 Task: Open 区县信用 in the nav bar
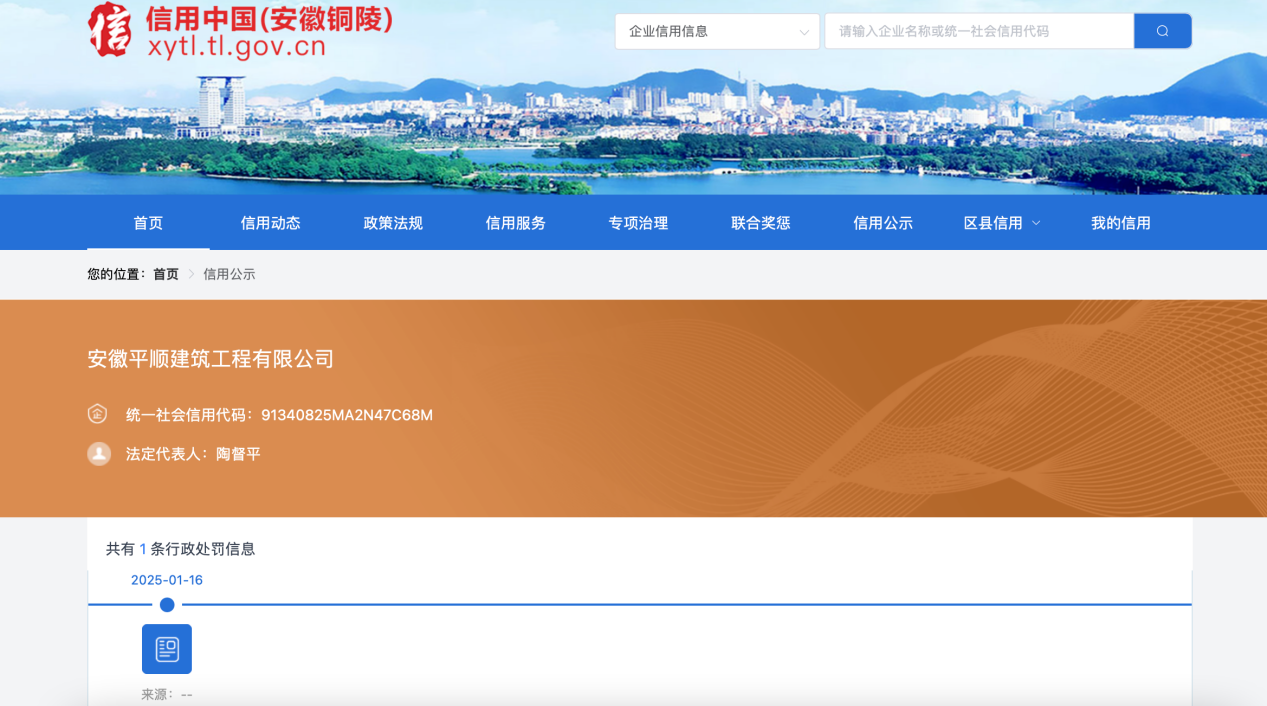[x=993, y=223]
